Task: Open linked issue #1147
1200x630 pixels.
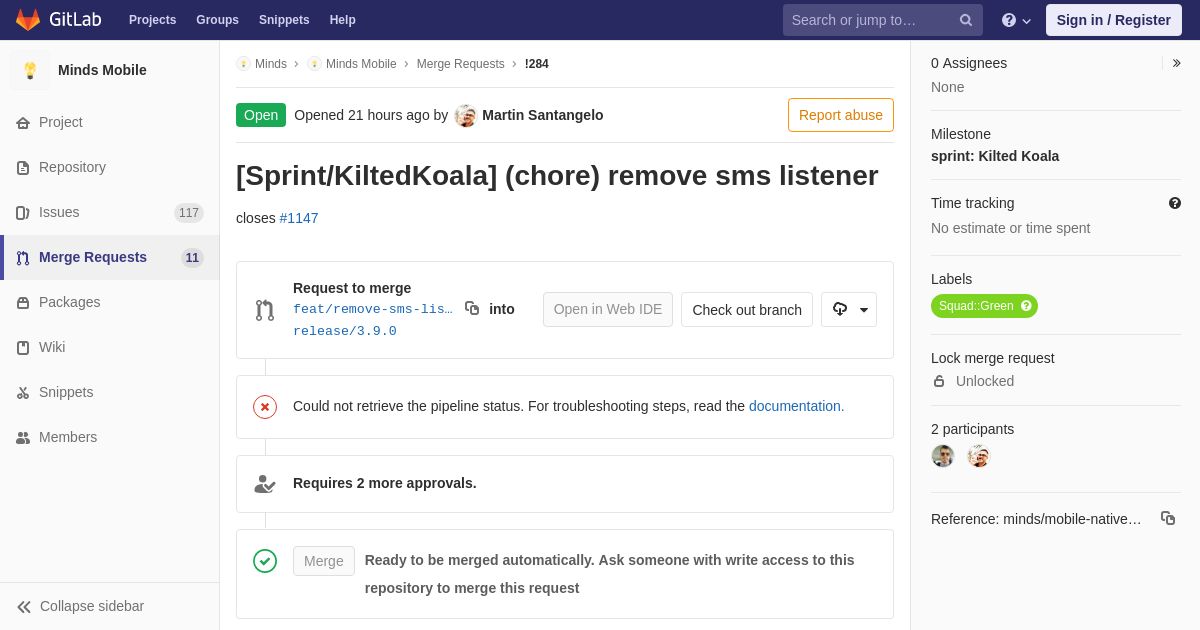Action: click(x=299, y=218)
